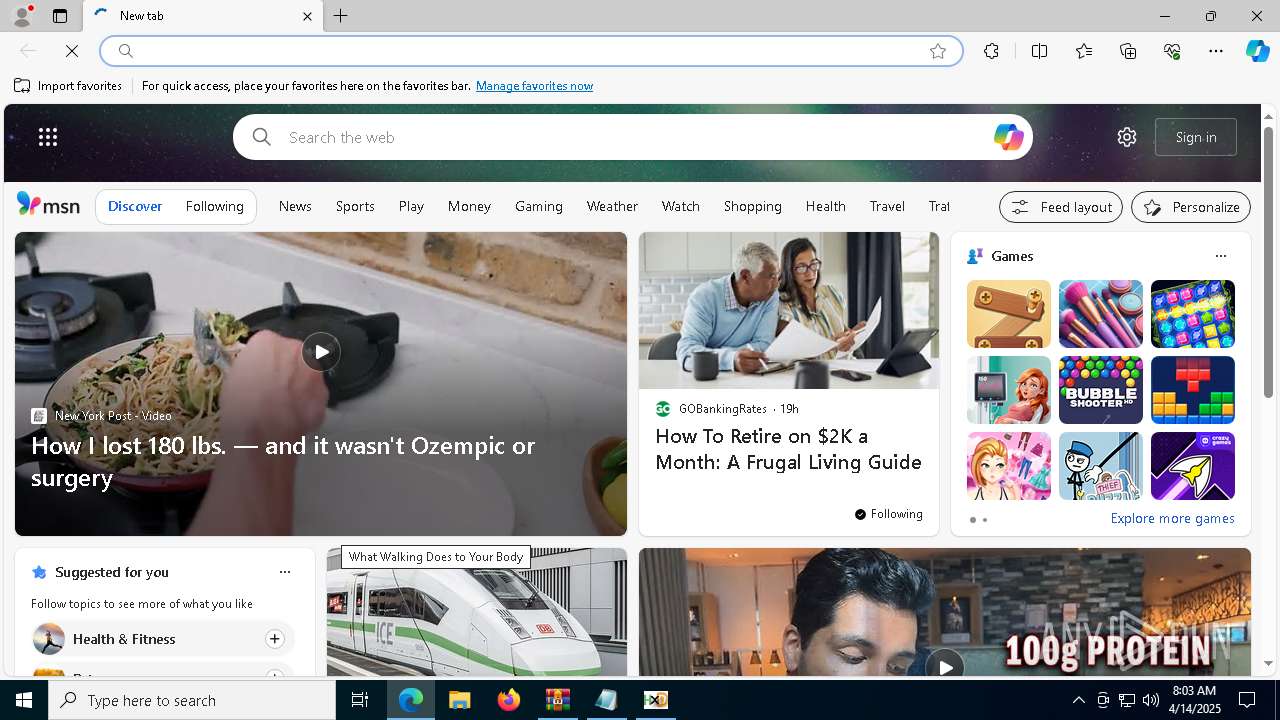
Task: Open the Collections icon
Action: coord(1128,51)
